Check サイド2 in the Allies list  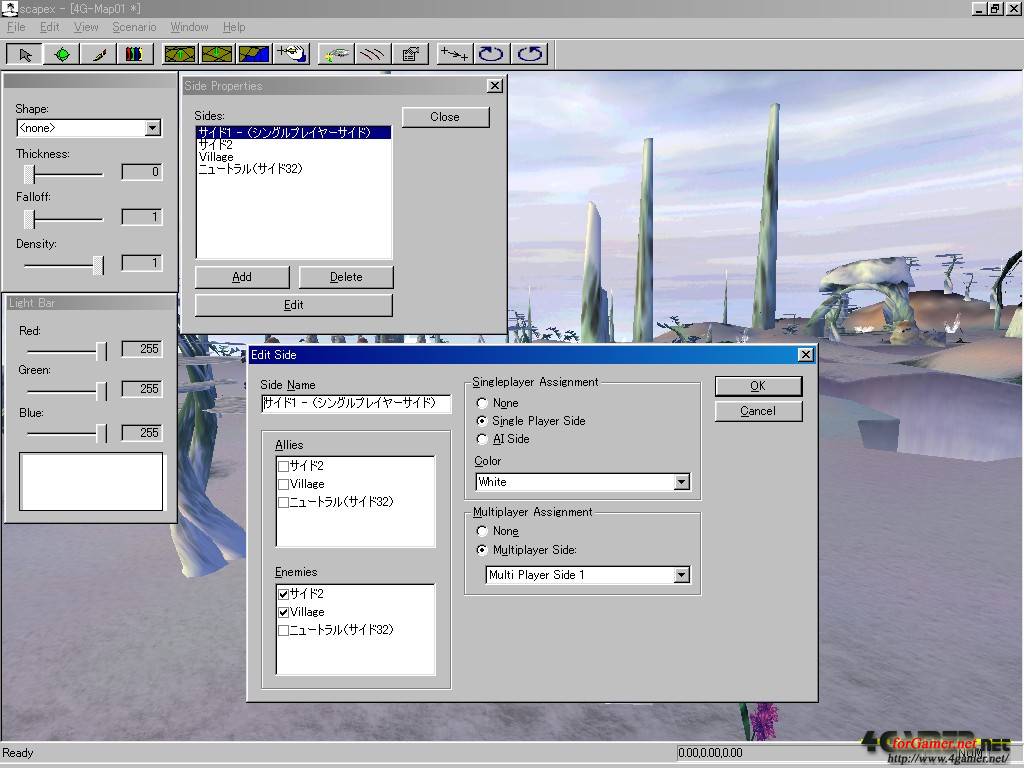click(284, 466)
